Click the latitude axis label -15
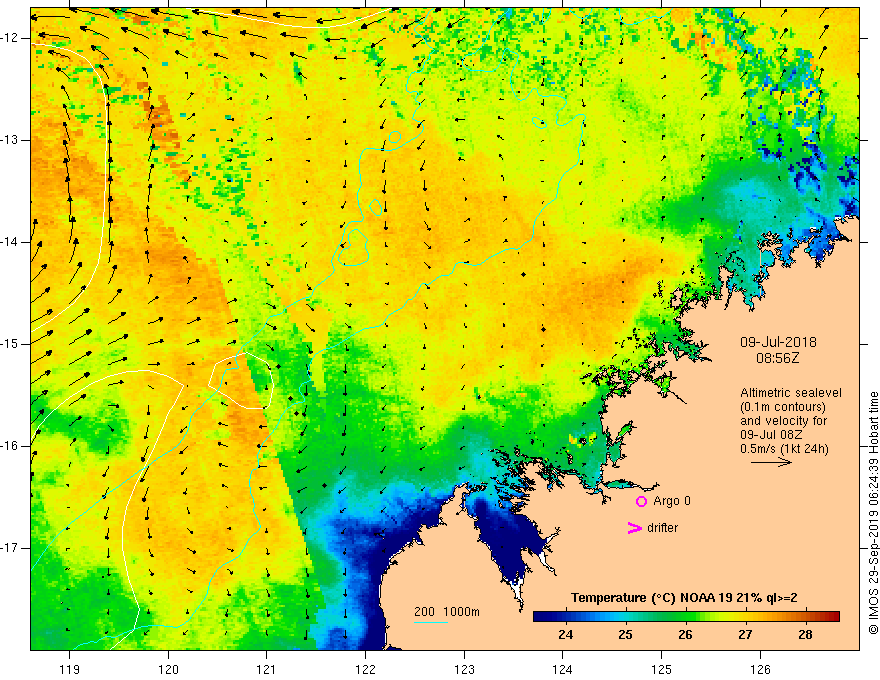The height and width of the screenshot is (680, 880). click(x=10, y=344)
